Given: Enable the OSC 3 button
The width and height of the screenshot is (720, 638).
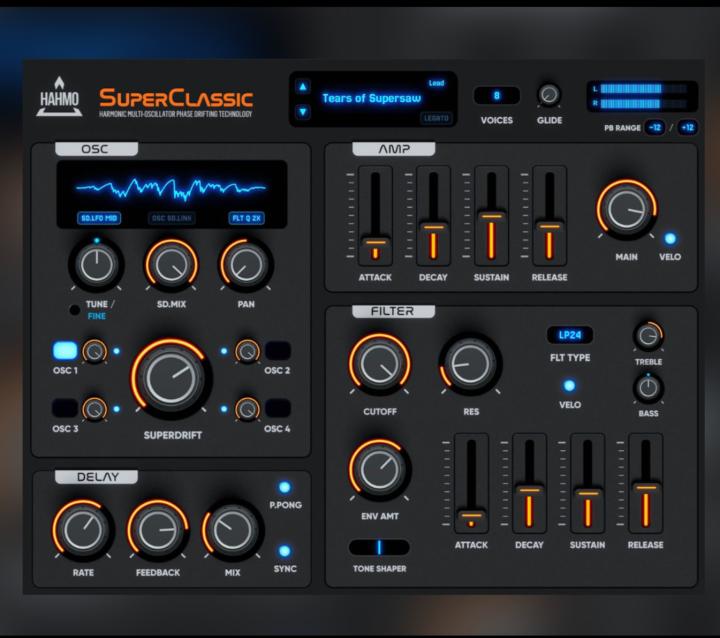Looking at the screenshot, I should pos(65,408).
